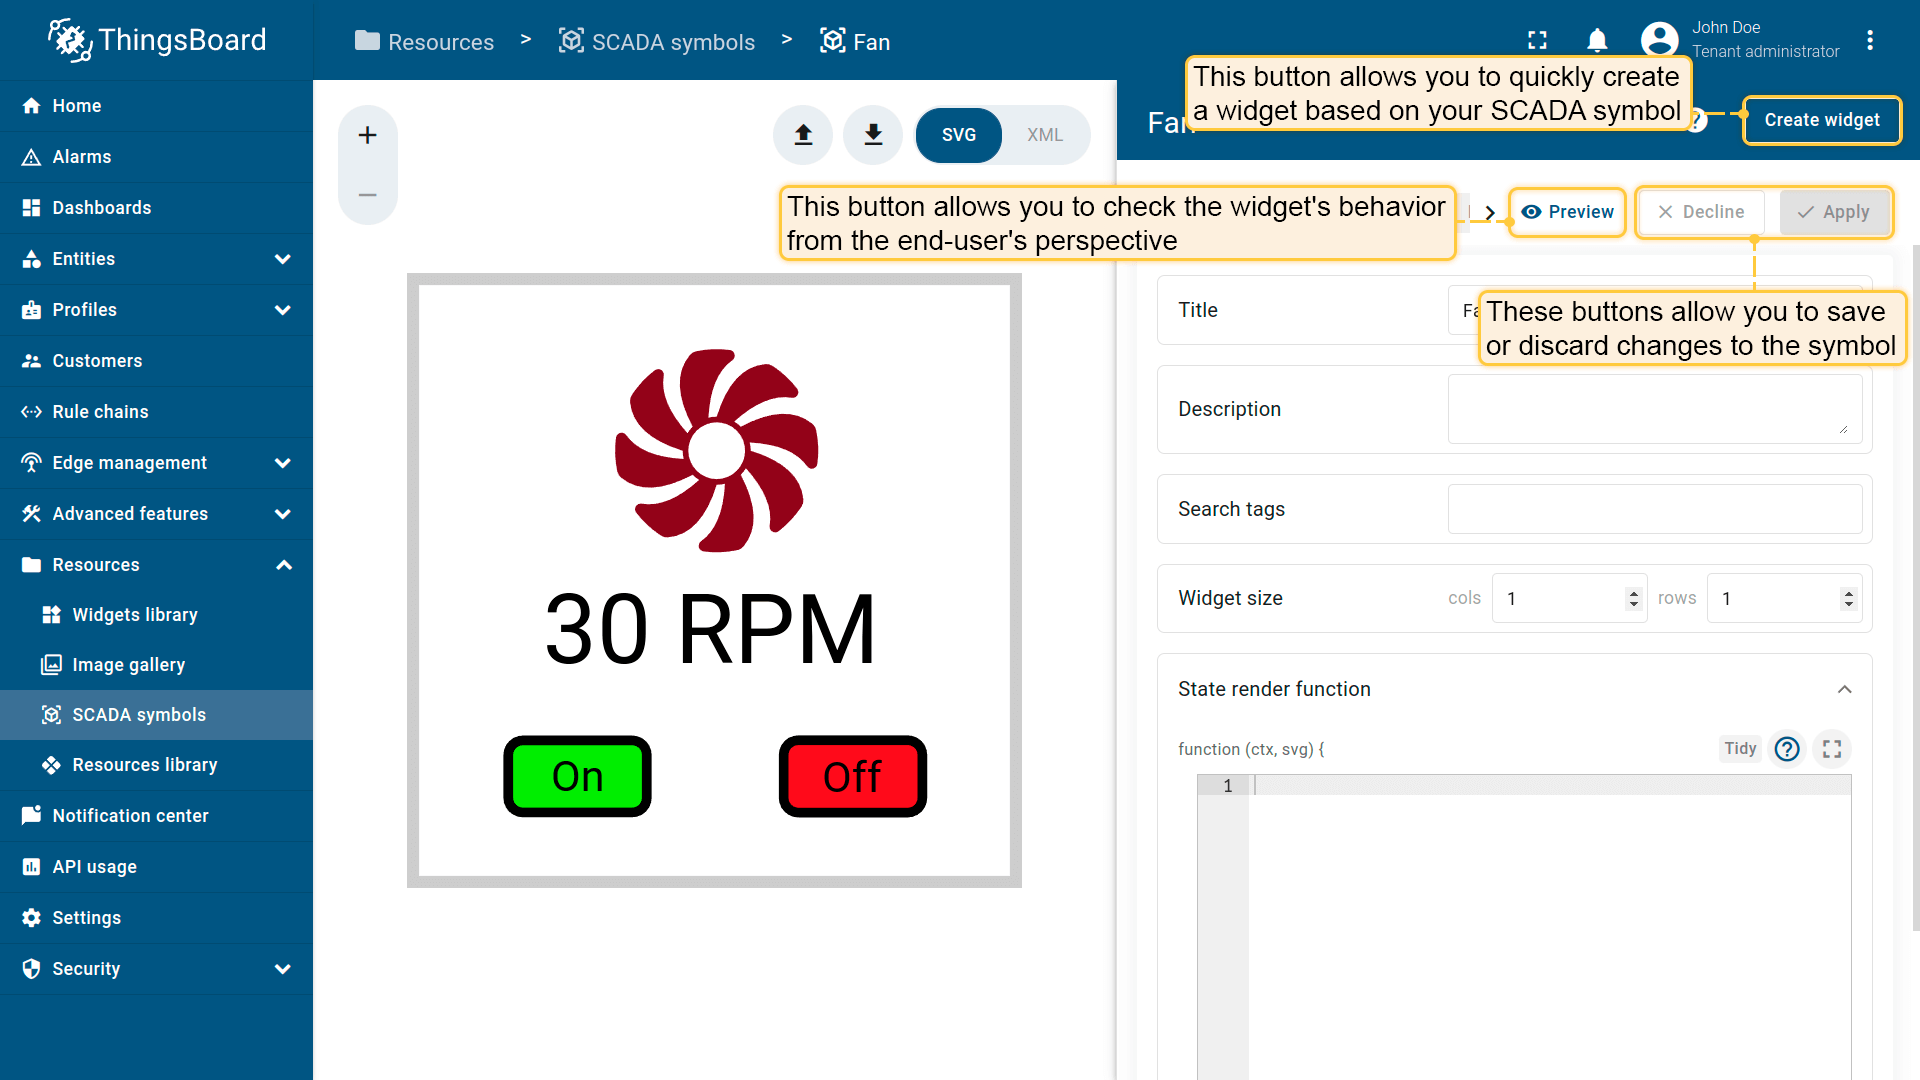Click the Tidy code button

[1740, 749]
